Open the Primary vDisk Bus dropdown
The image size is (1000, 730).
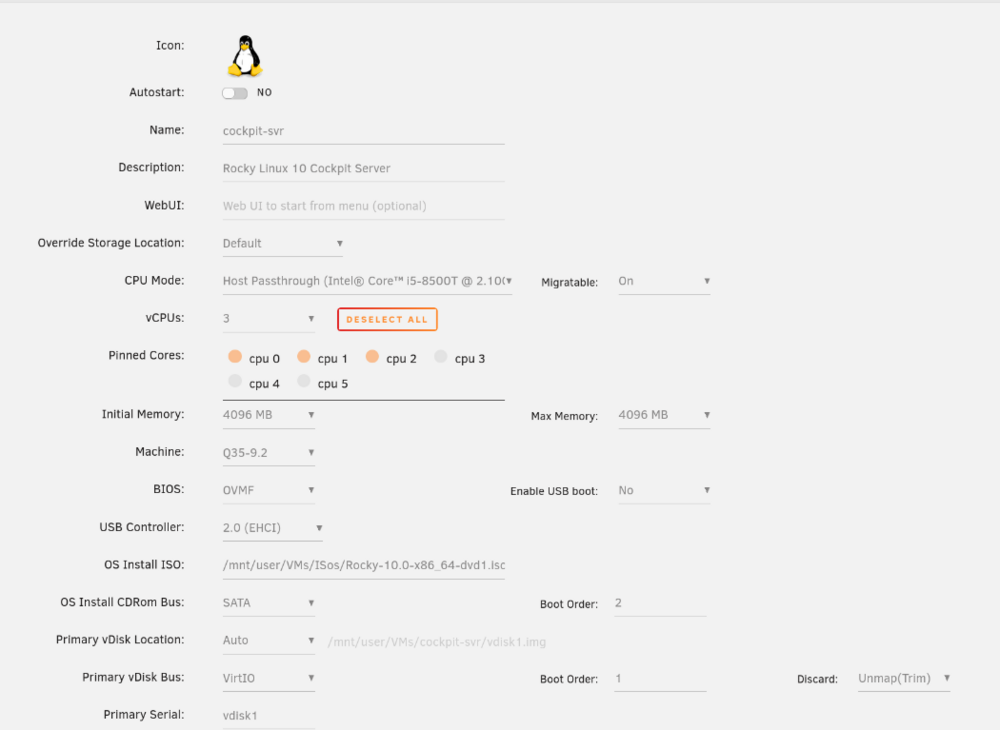pos(268,678)
